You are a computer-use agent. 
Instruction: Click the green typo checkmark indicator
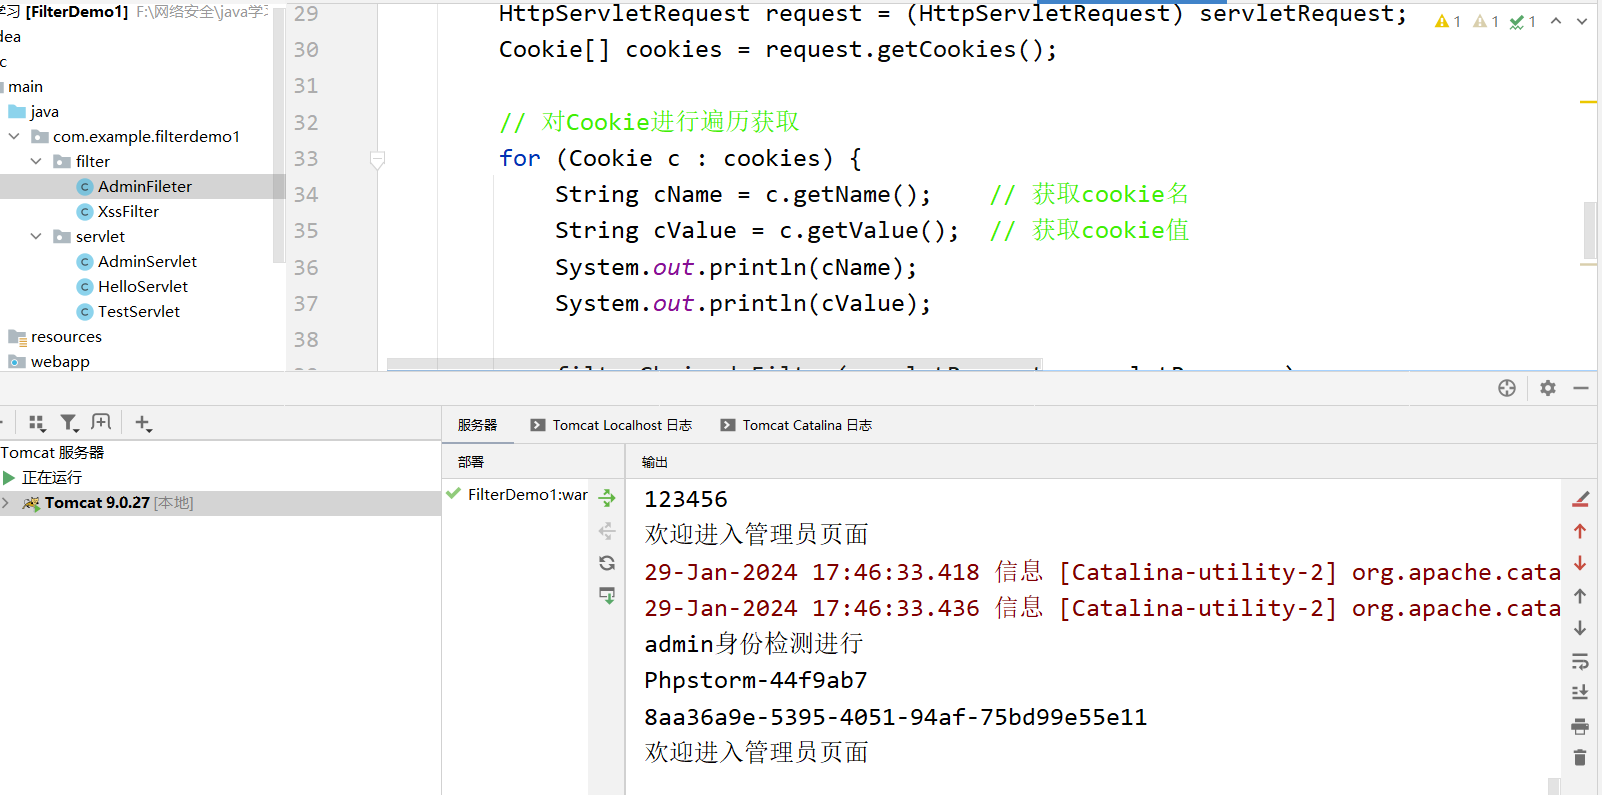[x=1523, y=21]
